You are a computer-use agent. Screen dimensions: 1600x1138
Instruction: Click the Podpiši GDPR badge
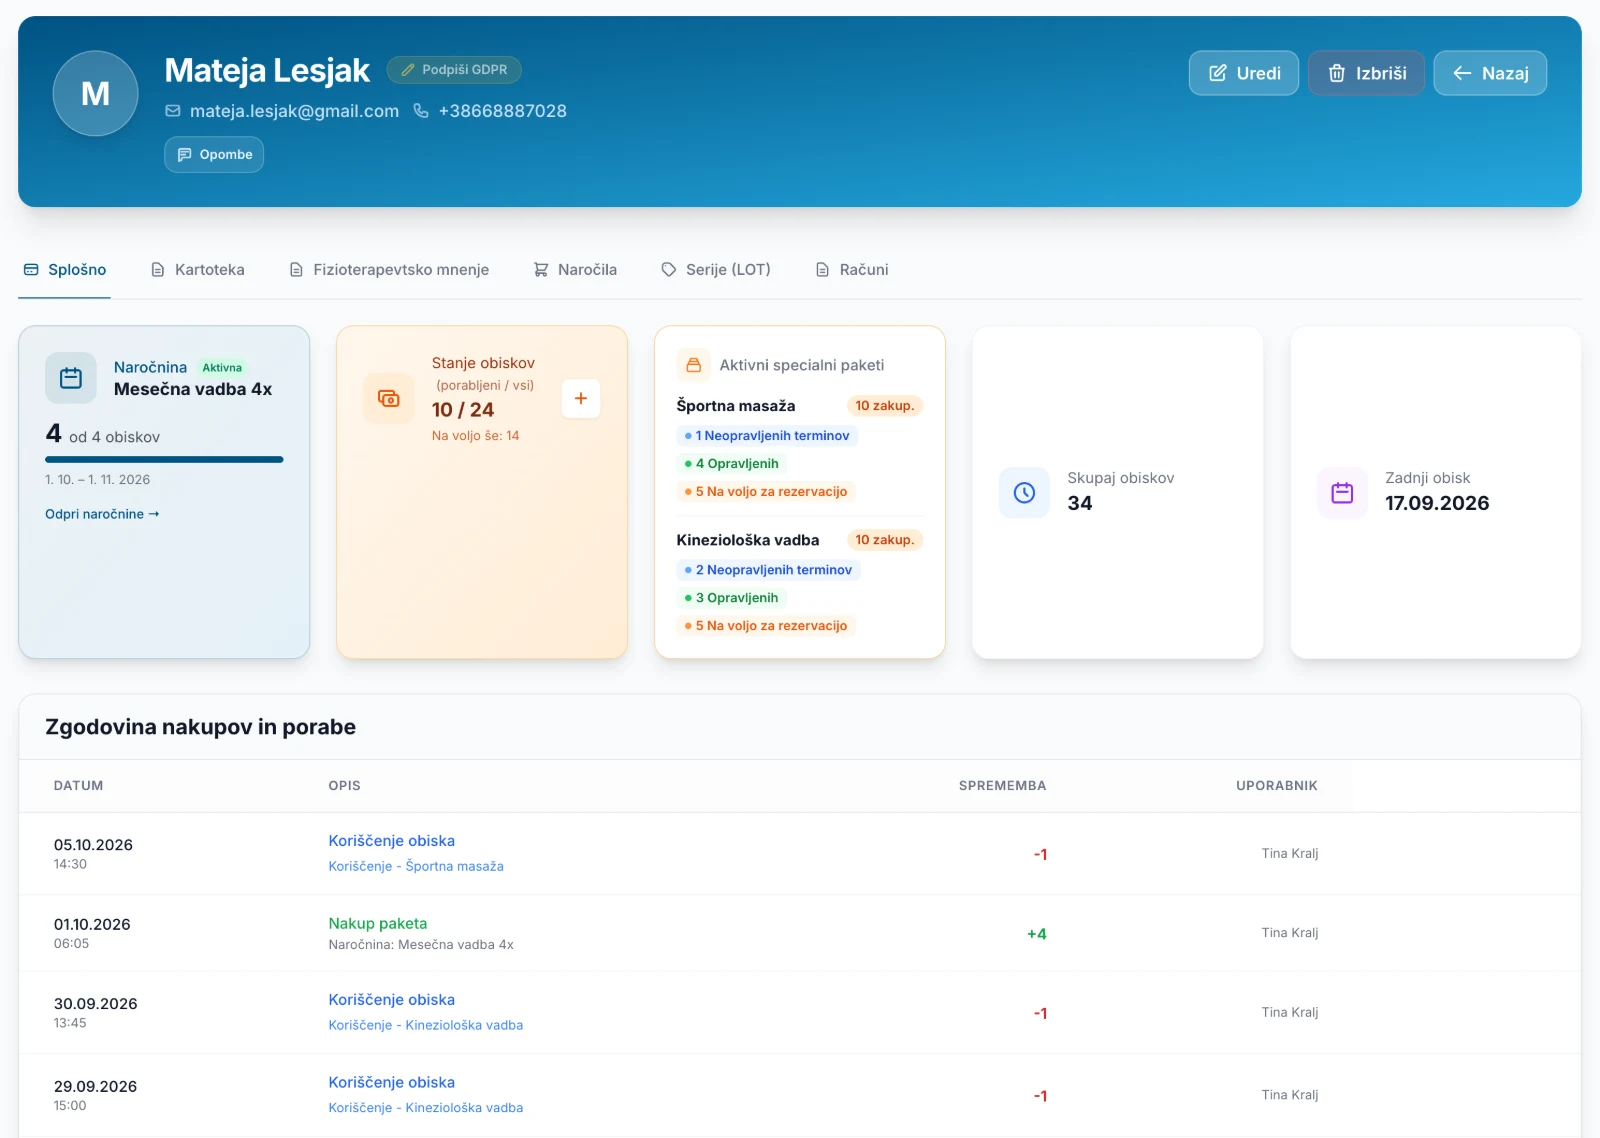(x=454, y=70)
